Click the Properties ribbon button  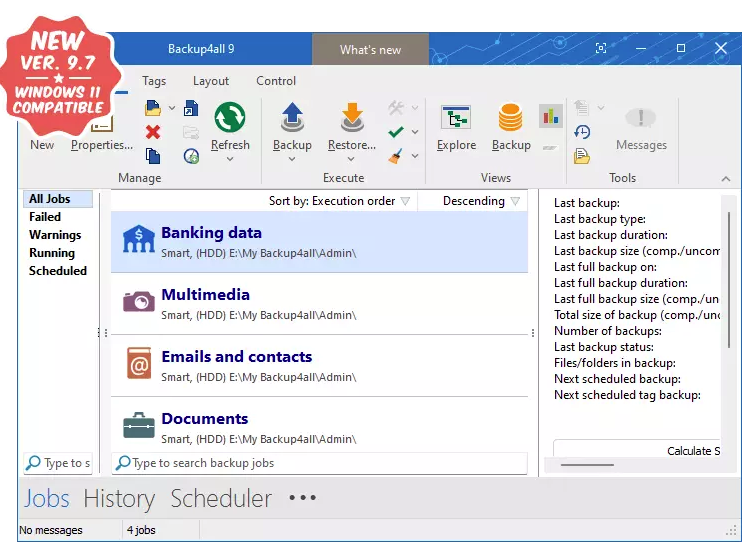click(101, 145)
